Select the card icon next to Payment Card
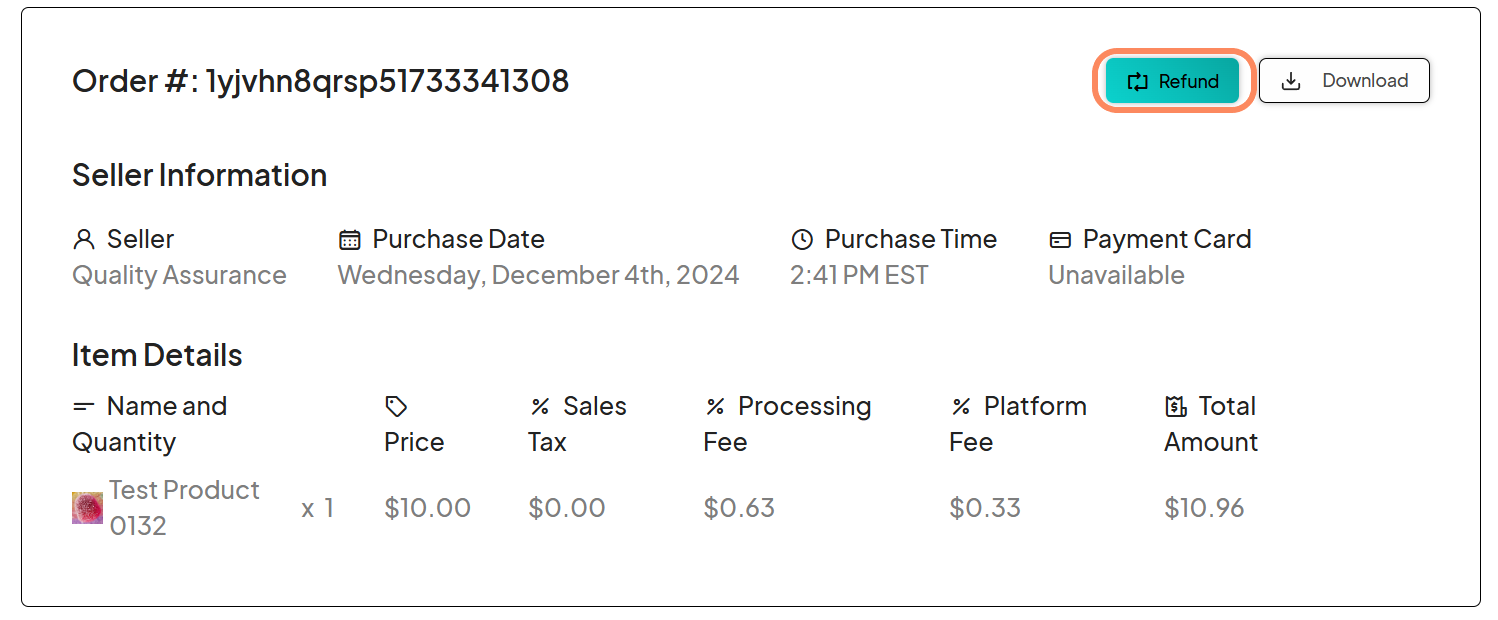Screen dimensions: 1498x620 (x=1059, y=238)
